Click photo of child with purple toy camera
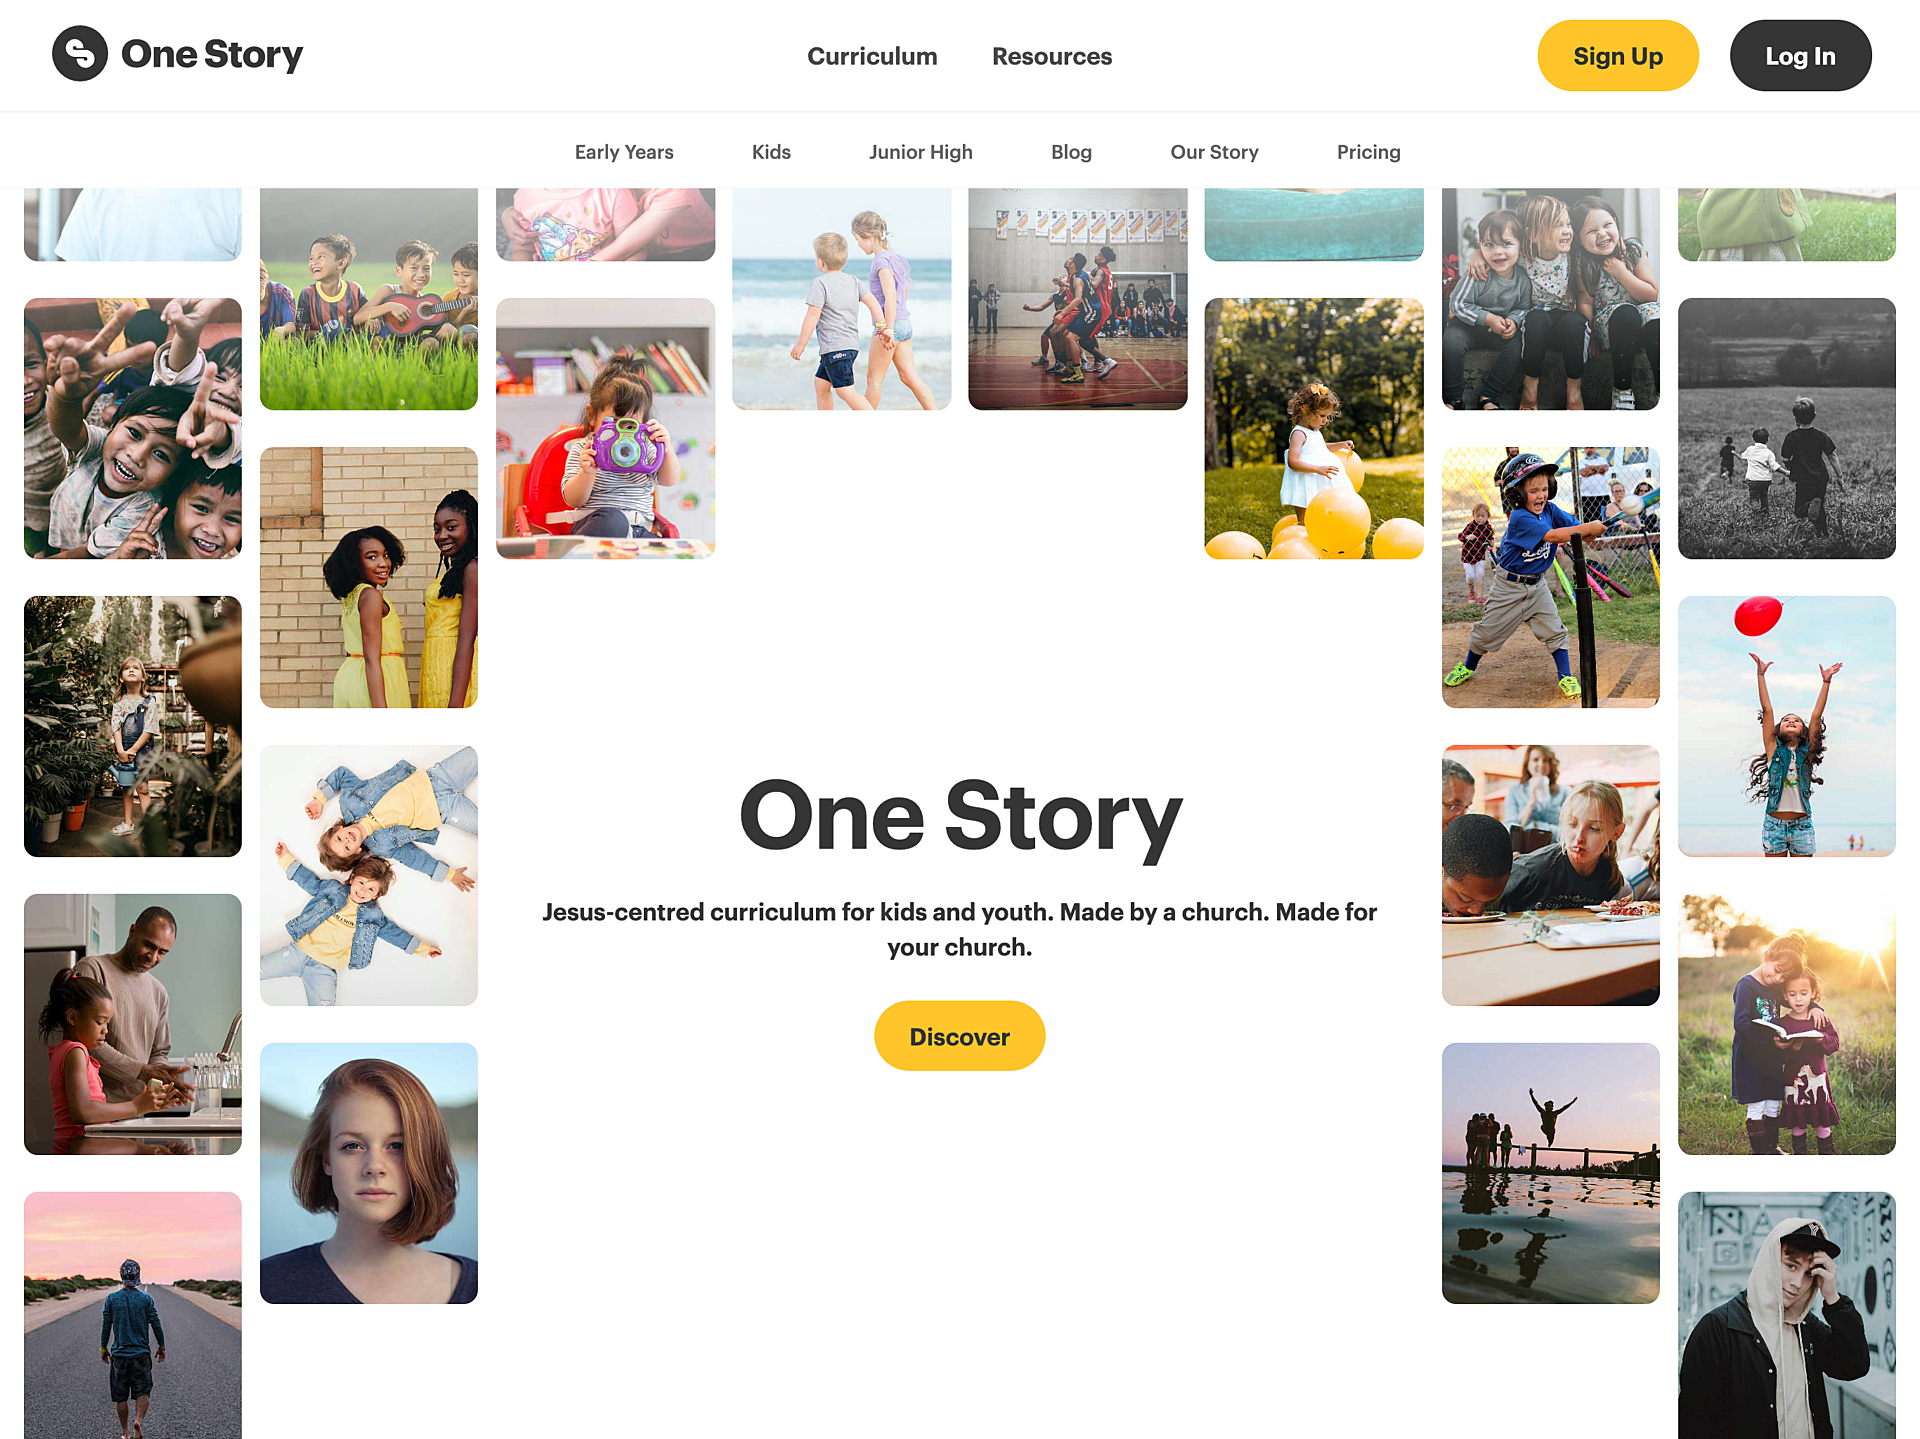The width and height of the screenshot is (1920, 1439). pyautogui.click(x=605, y=428)
